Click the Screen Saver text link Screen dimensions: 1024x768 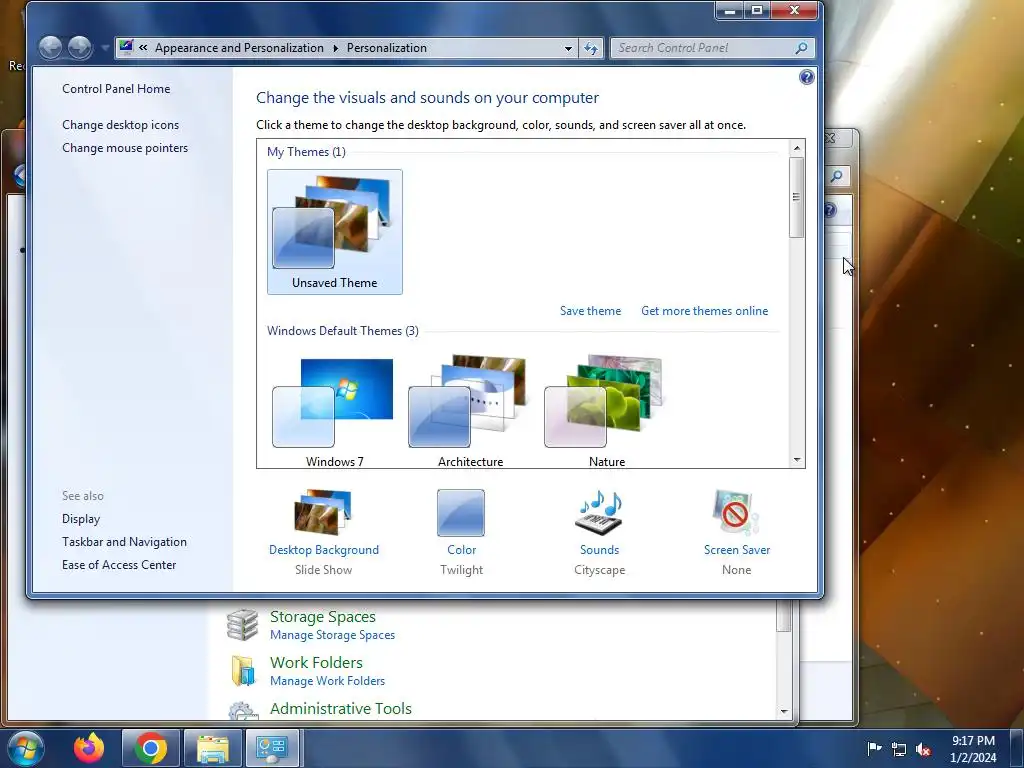tap(737, 550)
